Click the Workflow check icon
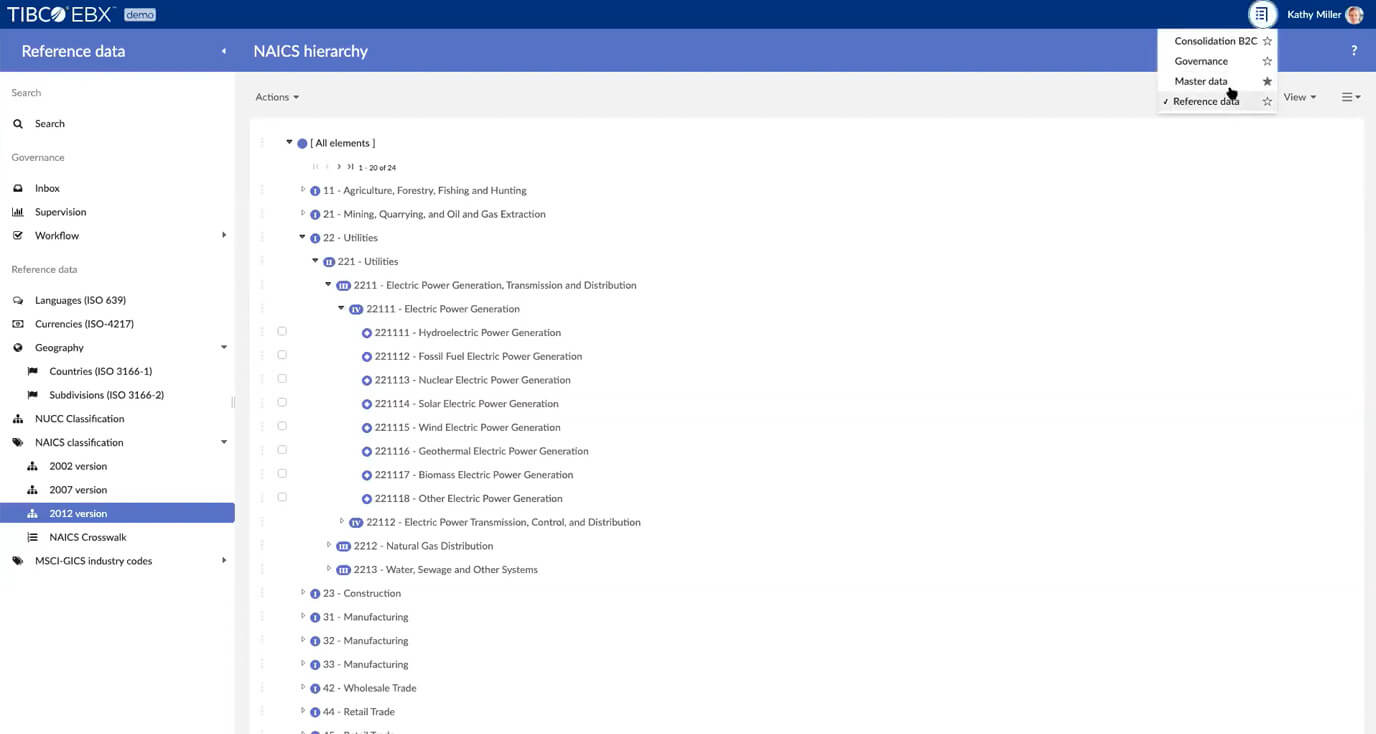 [18, 236]
